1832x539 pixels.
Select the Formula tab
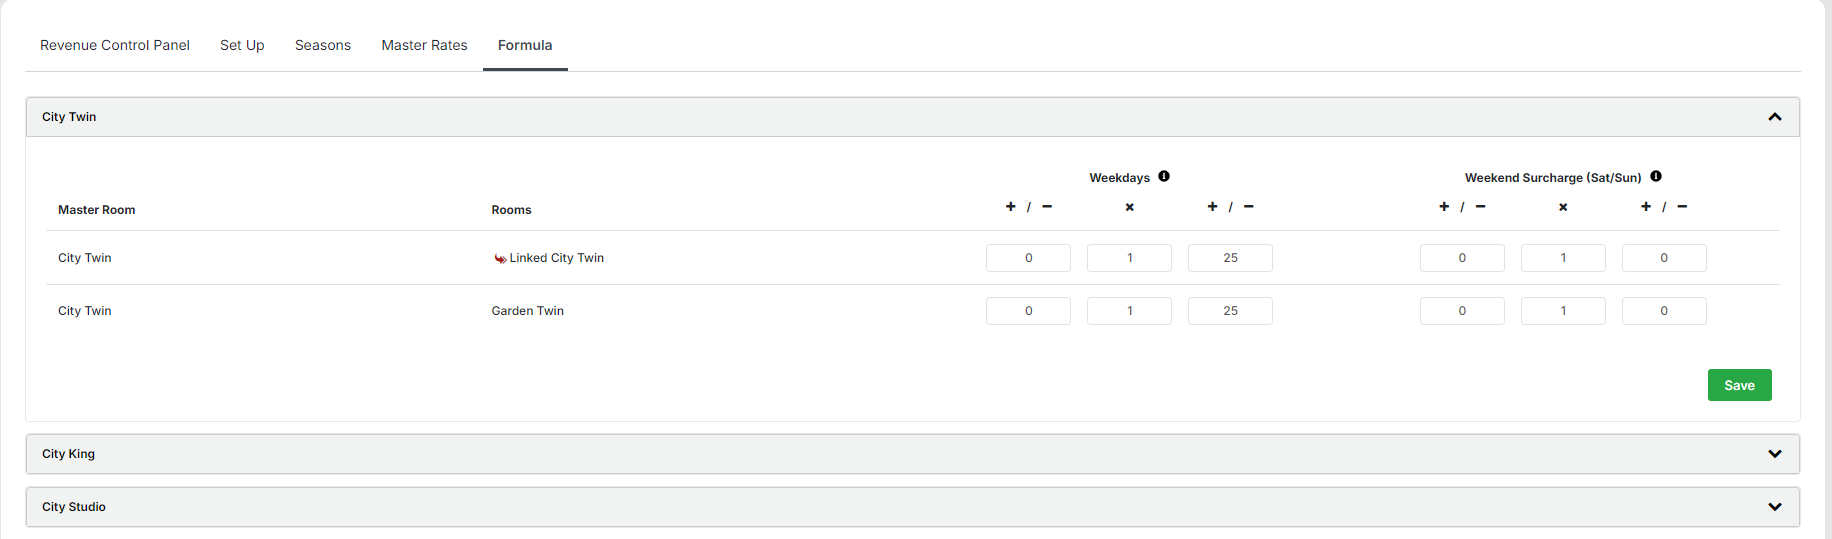pyautogui.click(x=525, y=45)
